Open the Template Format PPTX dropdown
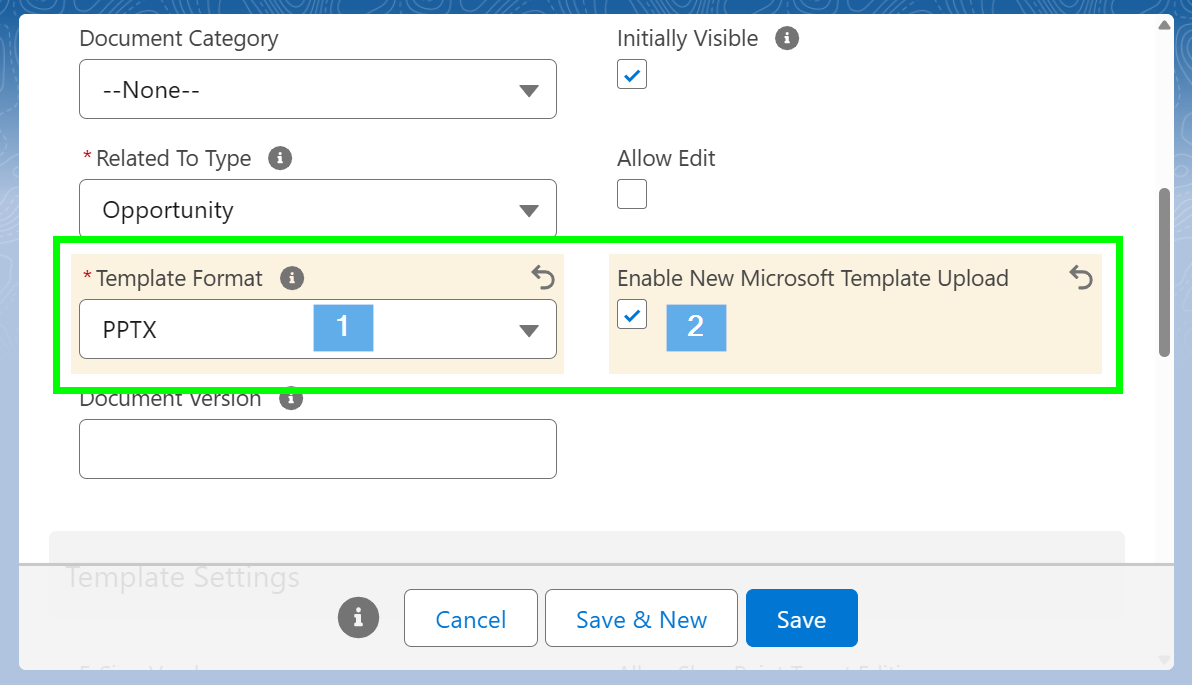The image size is (1192, 685). point(317,329)
